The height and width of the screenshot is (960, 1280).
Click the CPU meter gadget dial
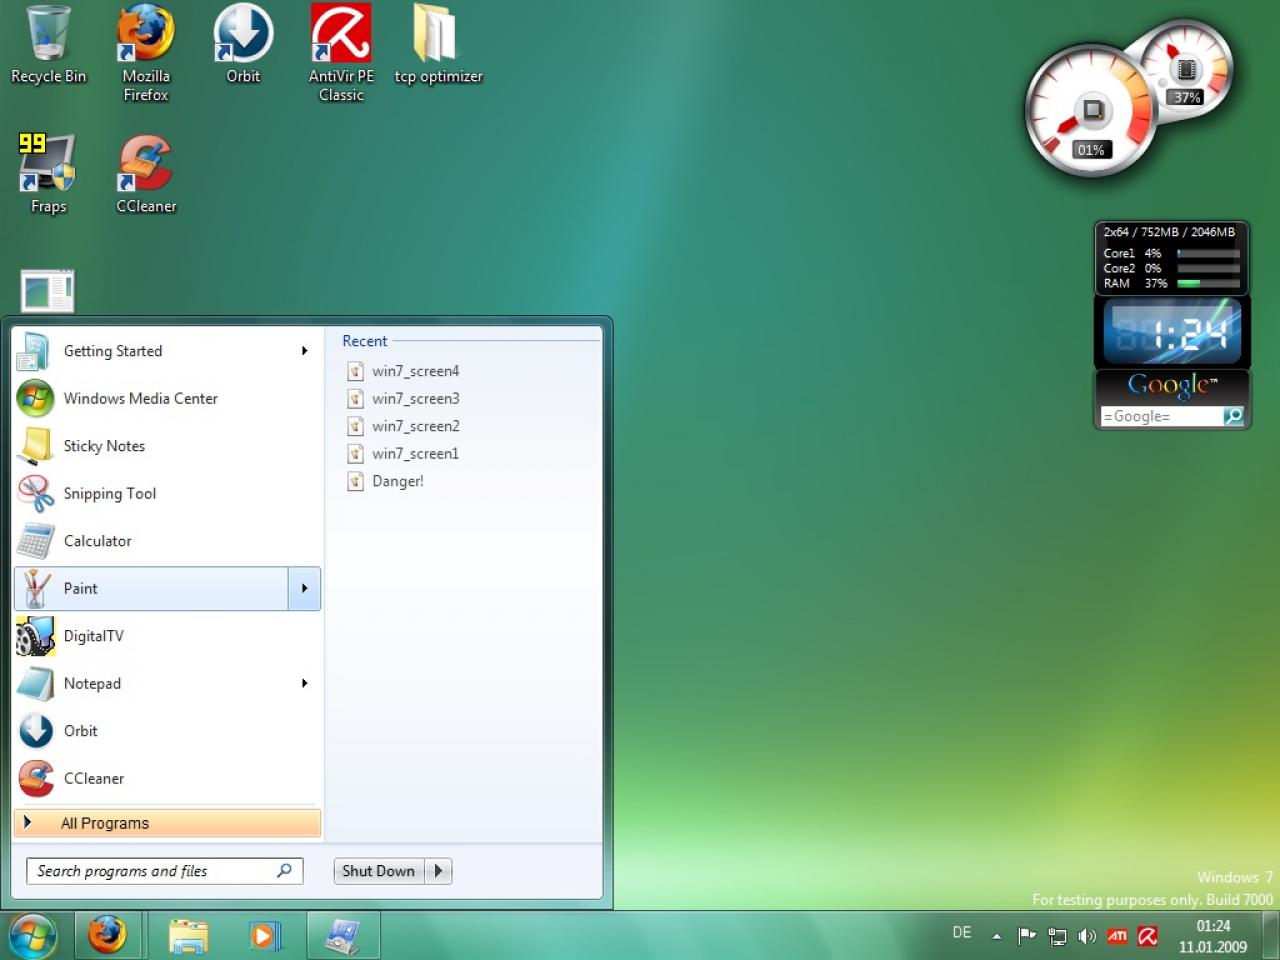click(x=1091, y=110)
